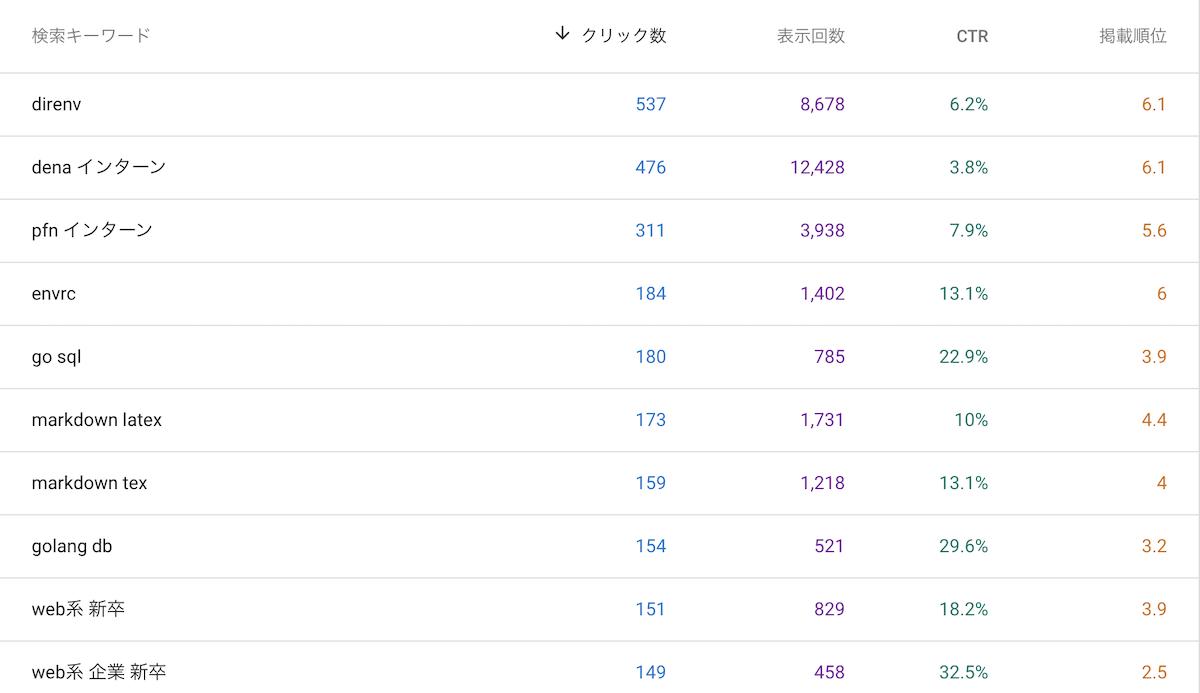Open the direnv keyword row

coord(56,104)
